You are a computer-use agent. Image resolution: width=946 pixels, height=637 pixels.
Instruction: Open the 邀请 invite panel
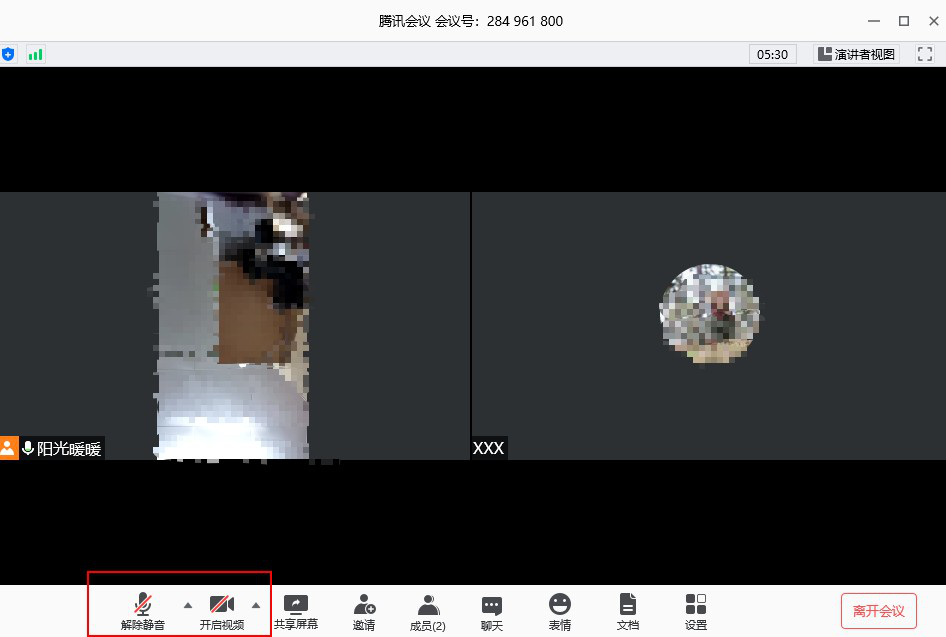click(x=364, y=612)
